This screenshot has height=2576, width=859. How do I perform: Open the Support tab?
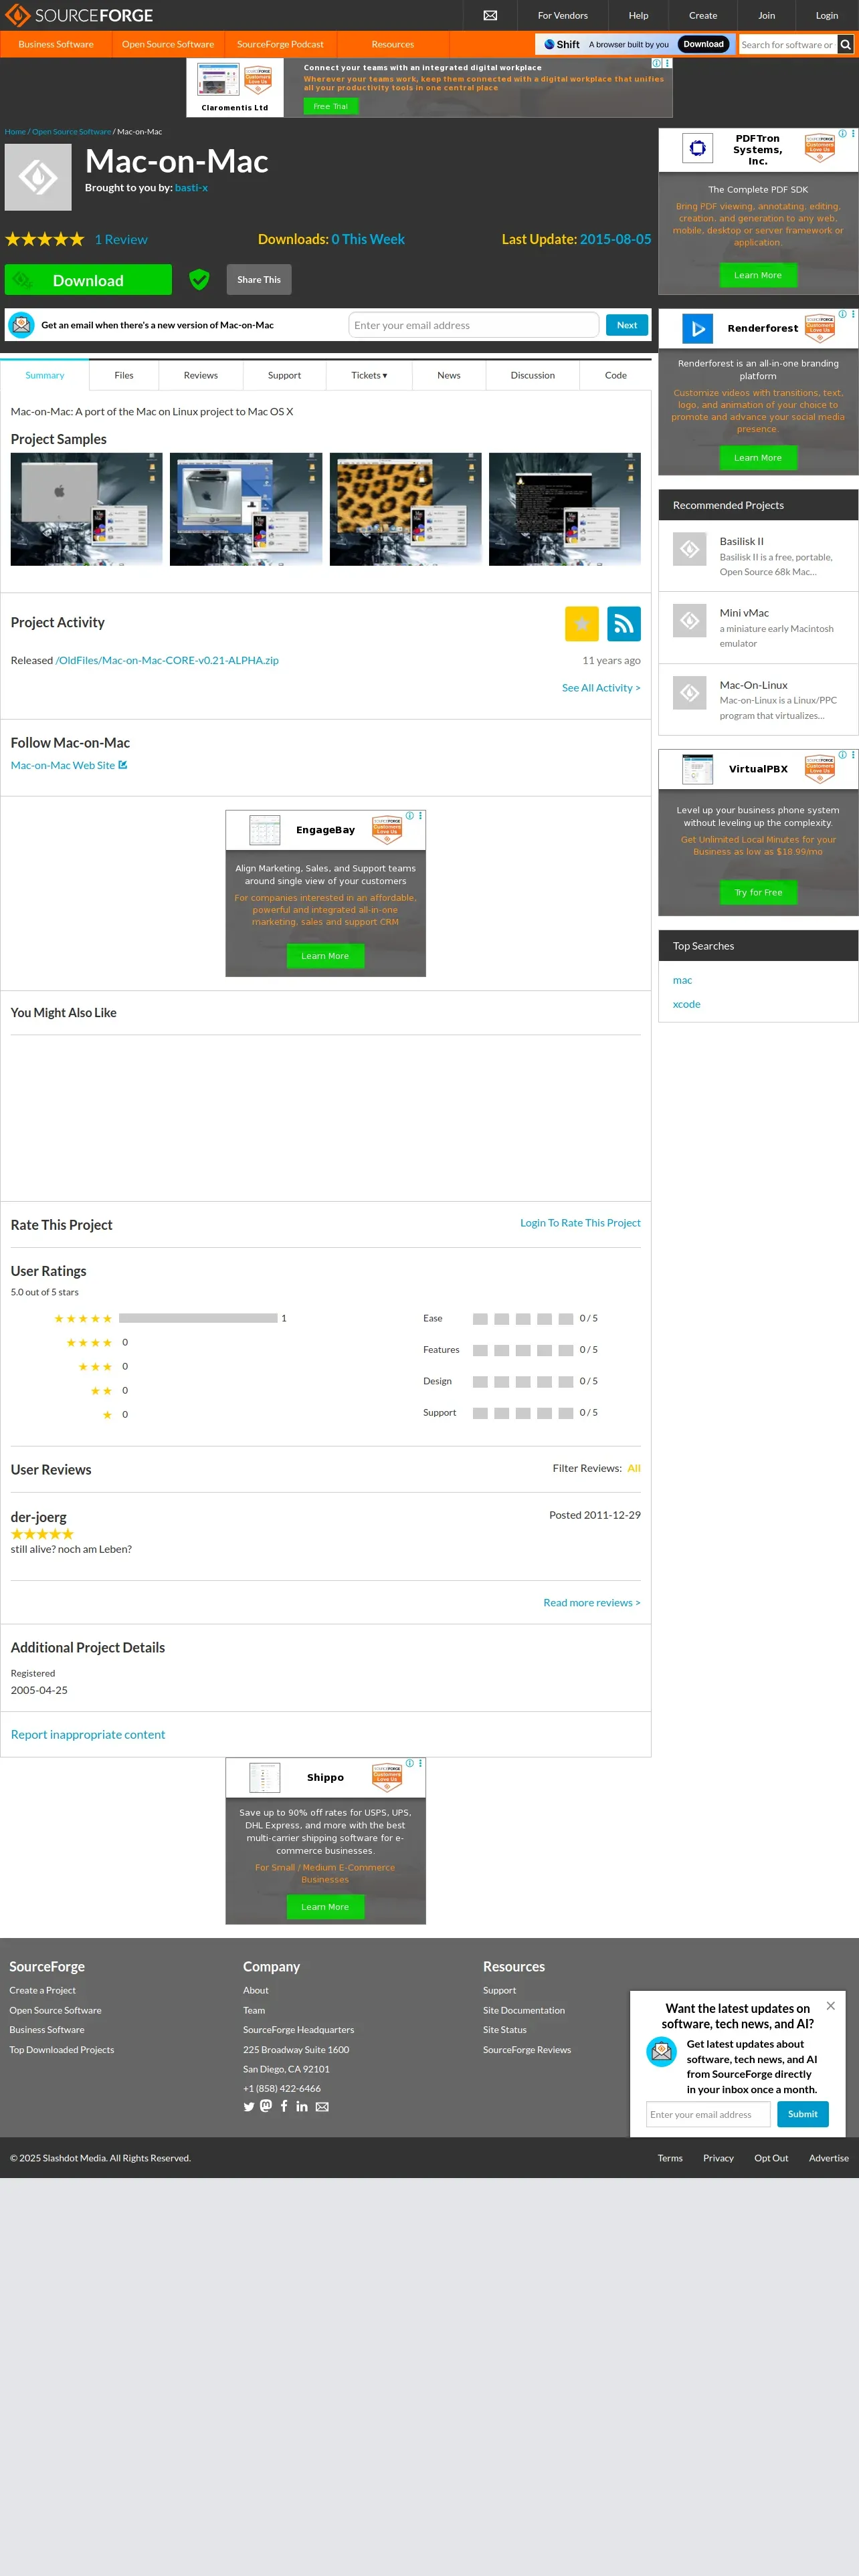pos(284,375)
